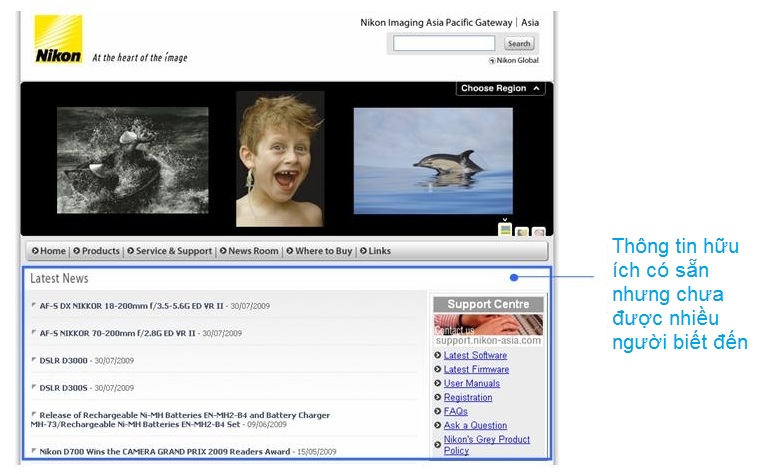Screen dimensions: 771x474
Task: Open Where to Buy menu
Action: pos(324,251)
